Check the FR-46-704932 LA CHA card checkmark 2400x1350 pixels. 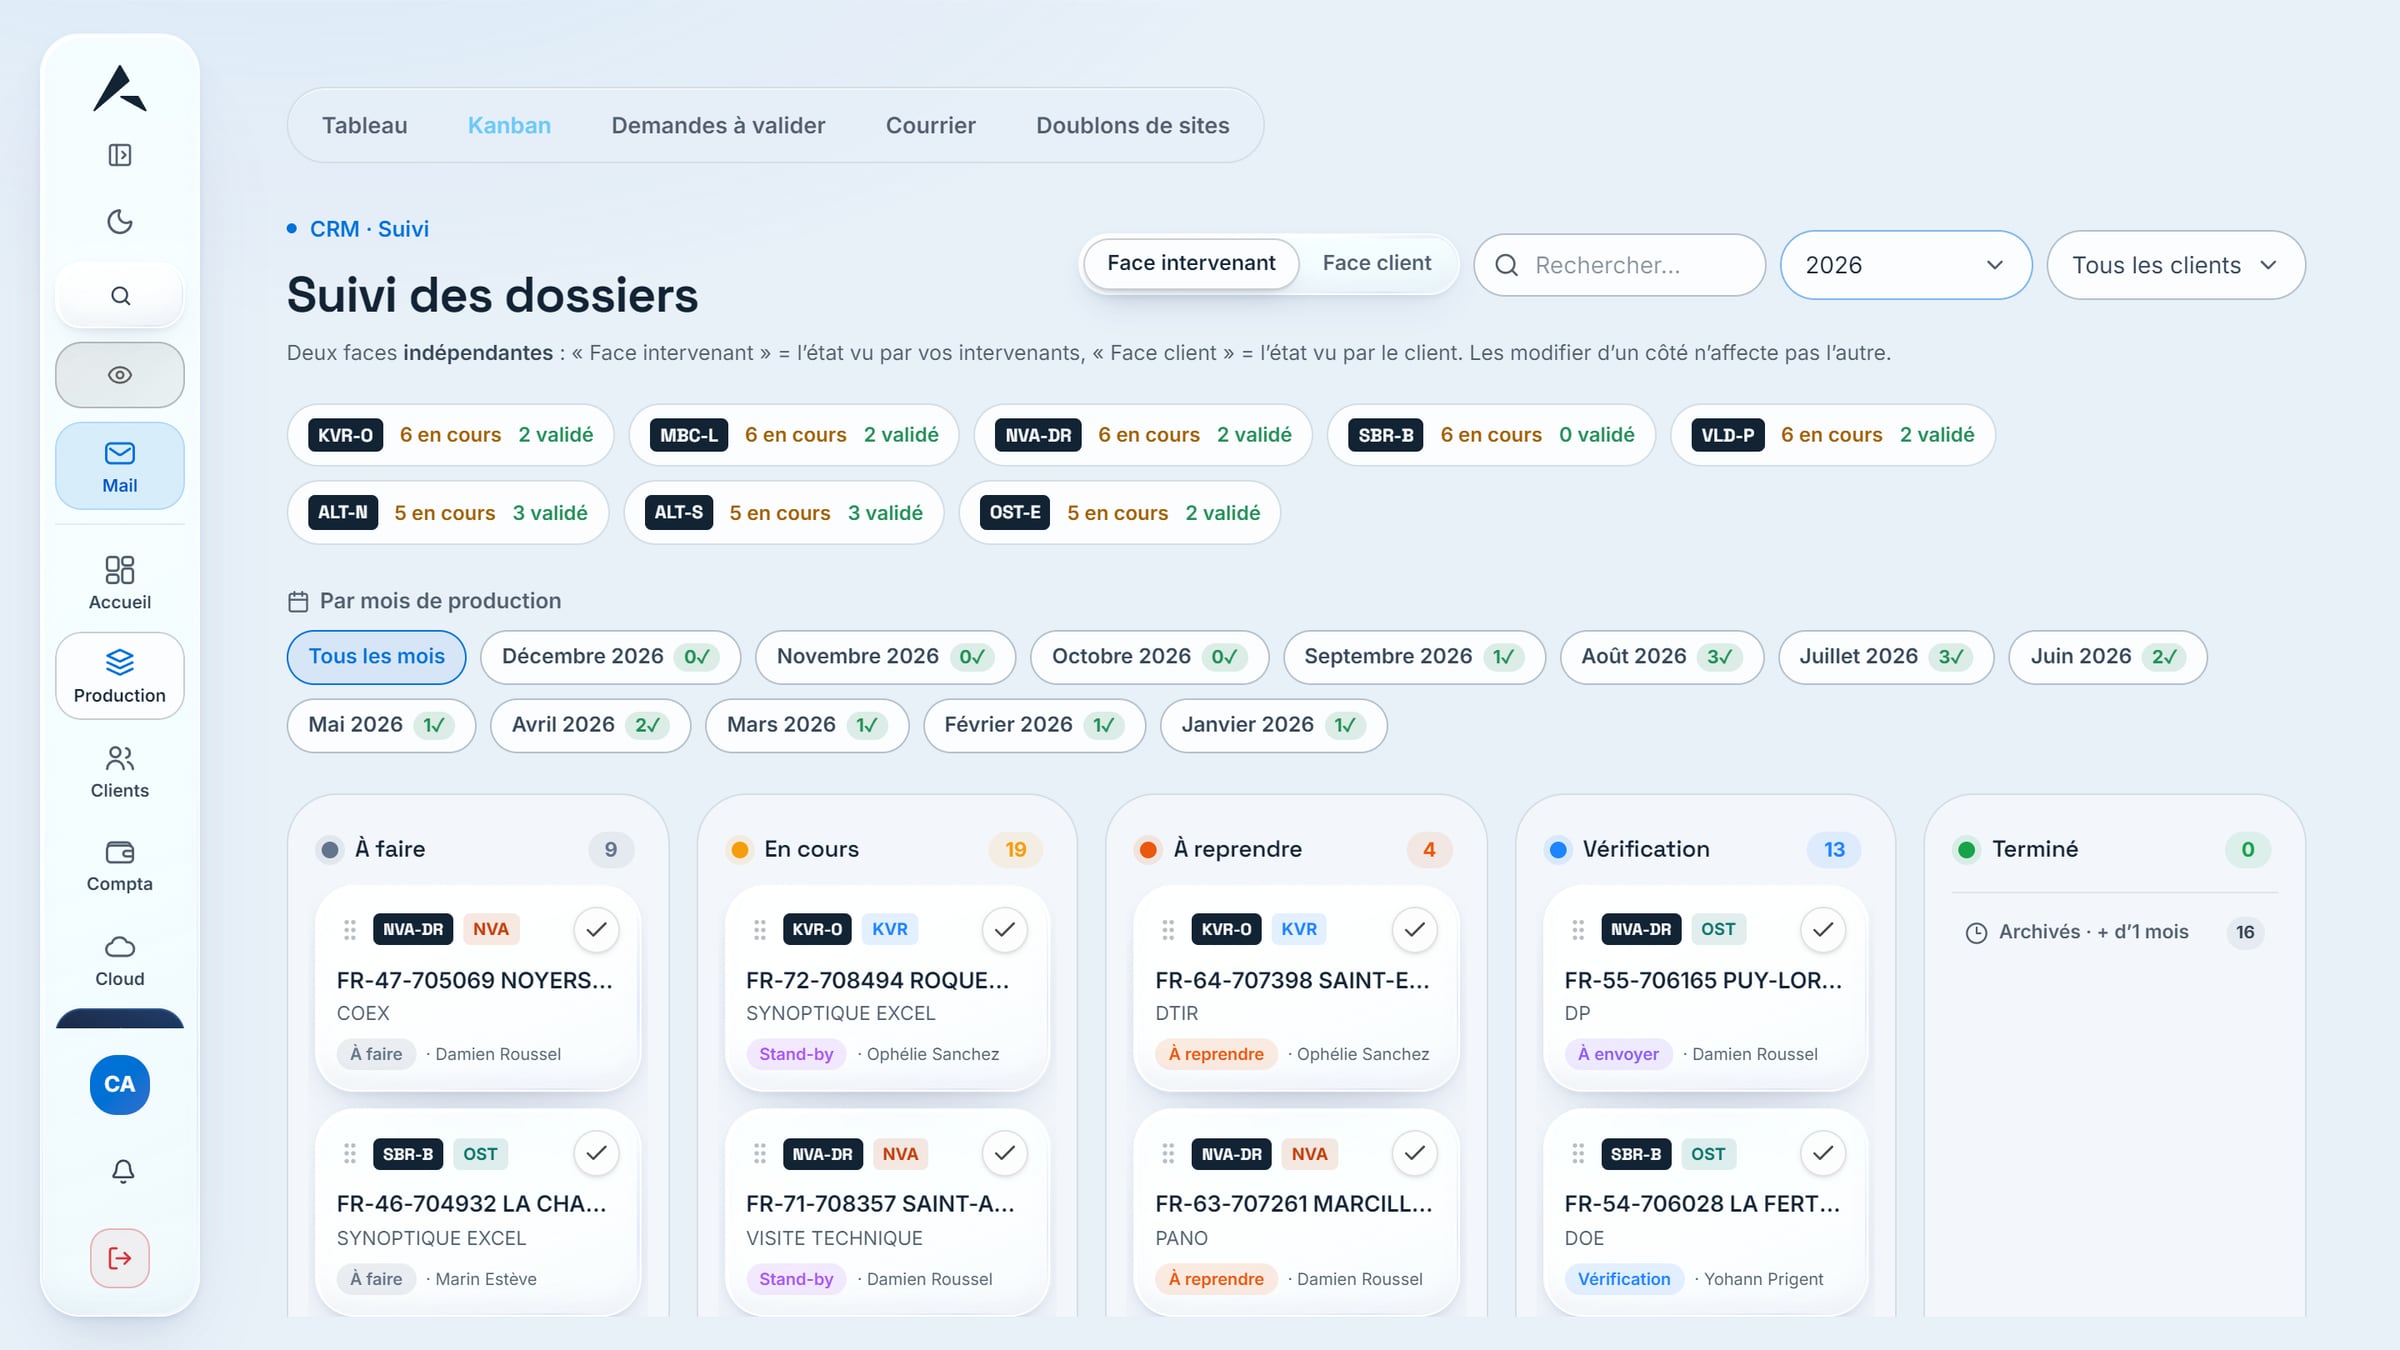[596, 1154]
